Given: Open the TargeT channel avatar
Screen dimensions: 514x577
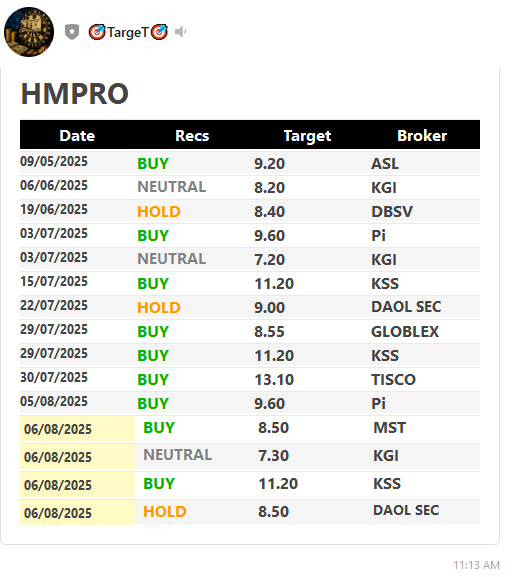Looking at the screenshot, I should click(29, 32).
